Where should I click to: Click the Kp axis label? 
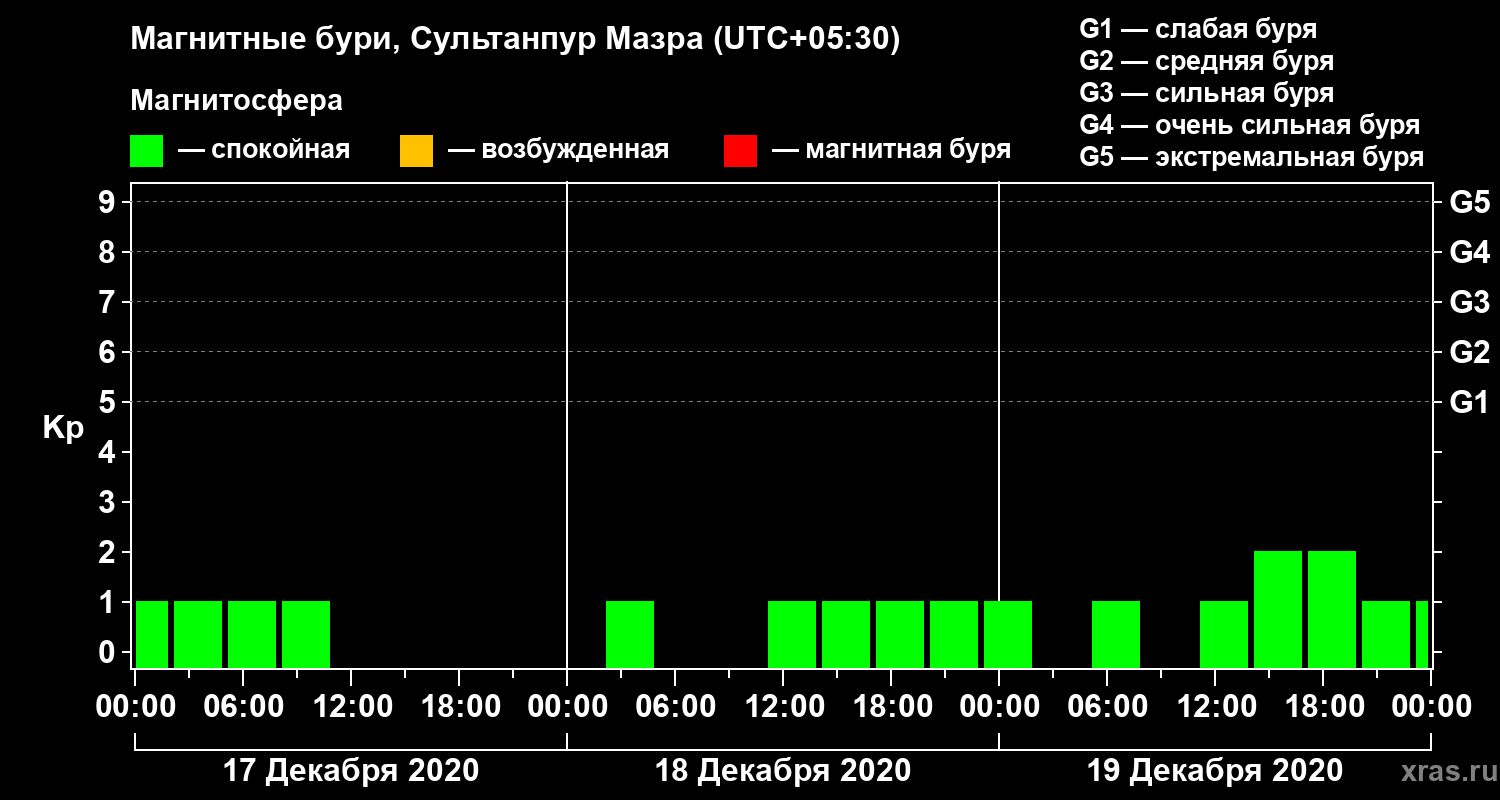[x=63, y=428]
